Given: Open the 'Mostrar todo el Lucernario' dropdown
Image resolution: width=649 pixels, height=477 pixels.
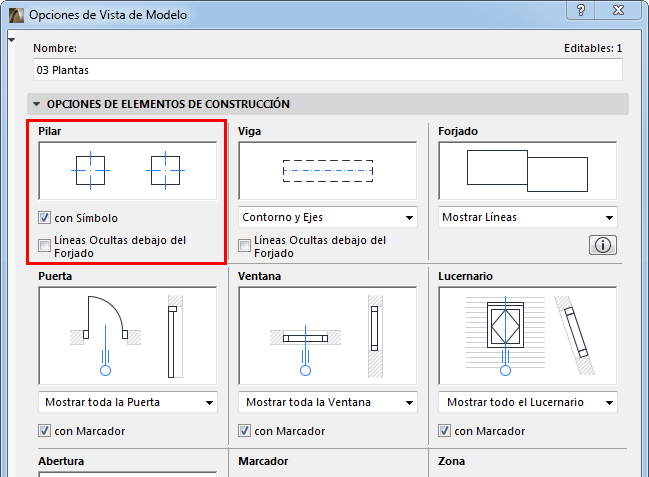Looking at the screenshot, I should [x=527, y=402].
